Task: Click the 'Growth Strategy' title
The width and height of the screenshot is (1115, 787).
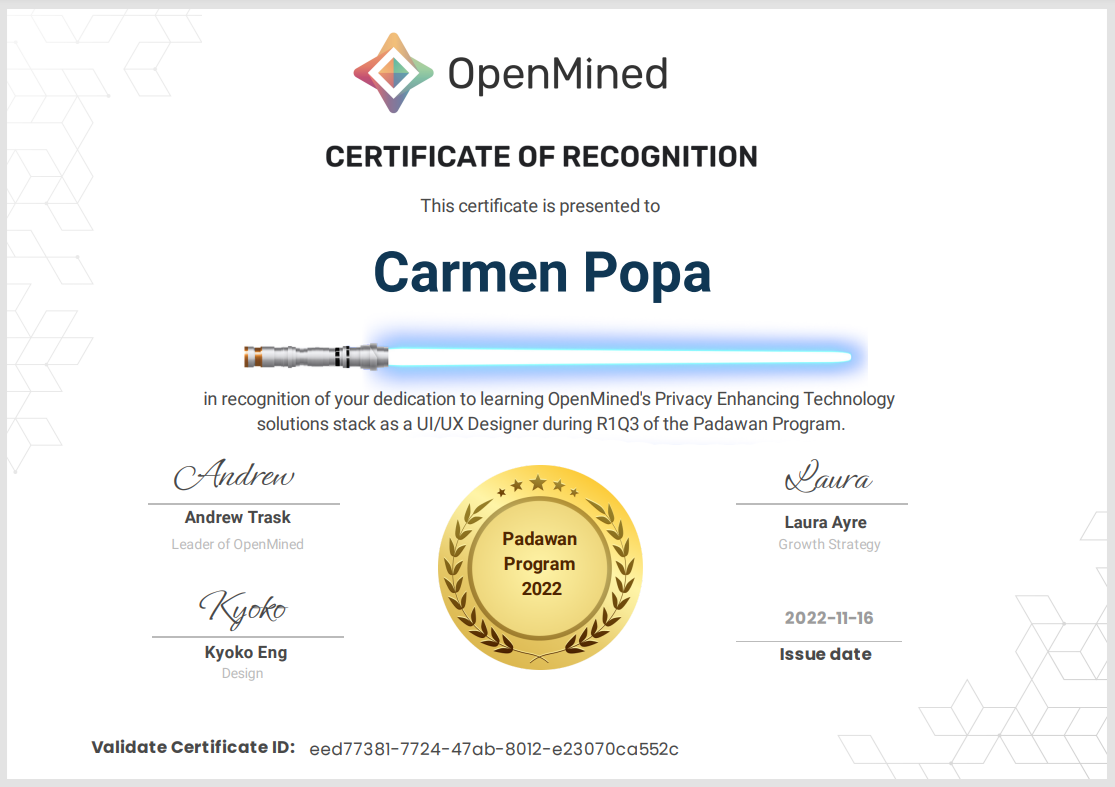Action: tap(829, 545)
